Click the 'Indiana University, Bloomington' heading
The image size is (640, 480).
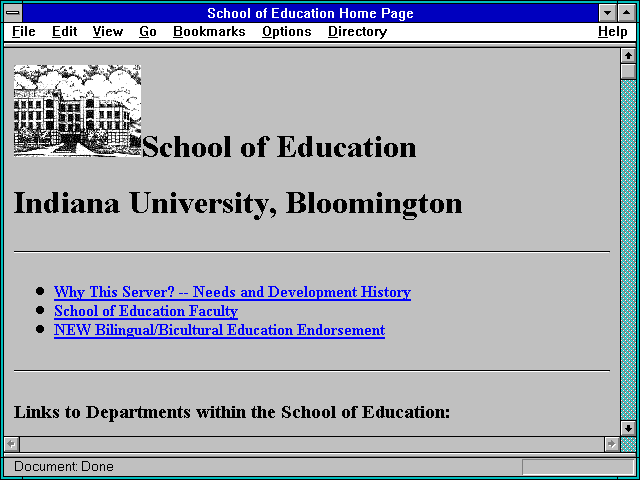(238, 204)
